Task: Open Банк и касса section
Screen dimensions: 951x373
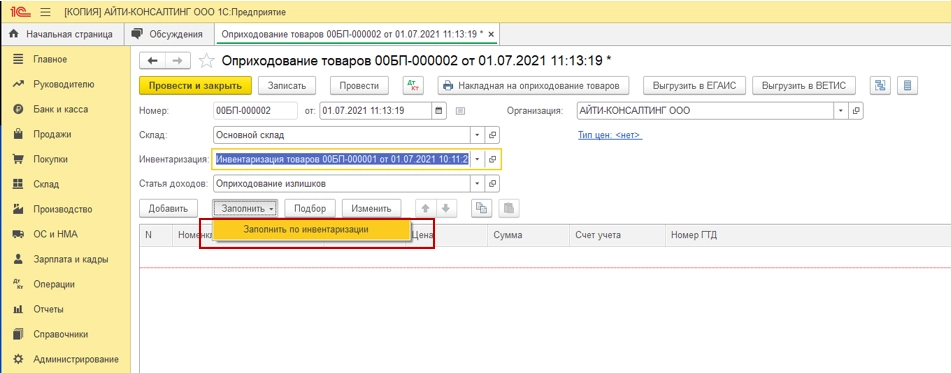Action: click(65, 109)
